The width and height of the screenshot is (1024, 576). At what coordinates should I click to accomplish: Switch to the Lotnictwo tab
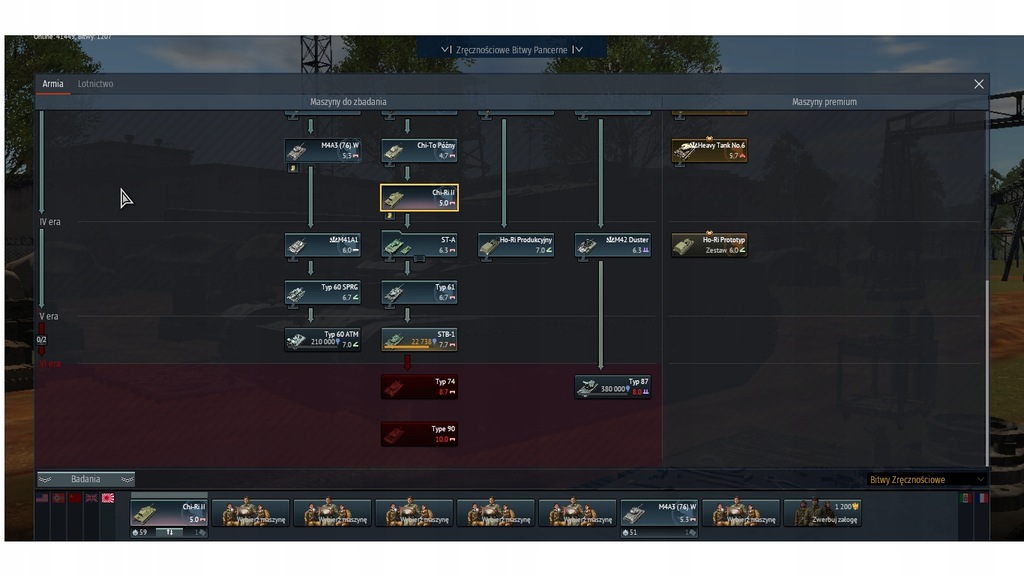coord(95,84)
